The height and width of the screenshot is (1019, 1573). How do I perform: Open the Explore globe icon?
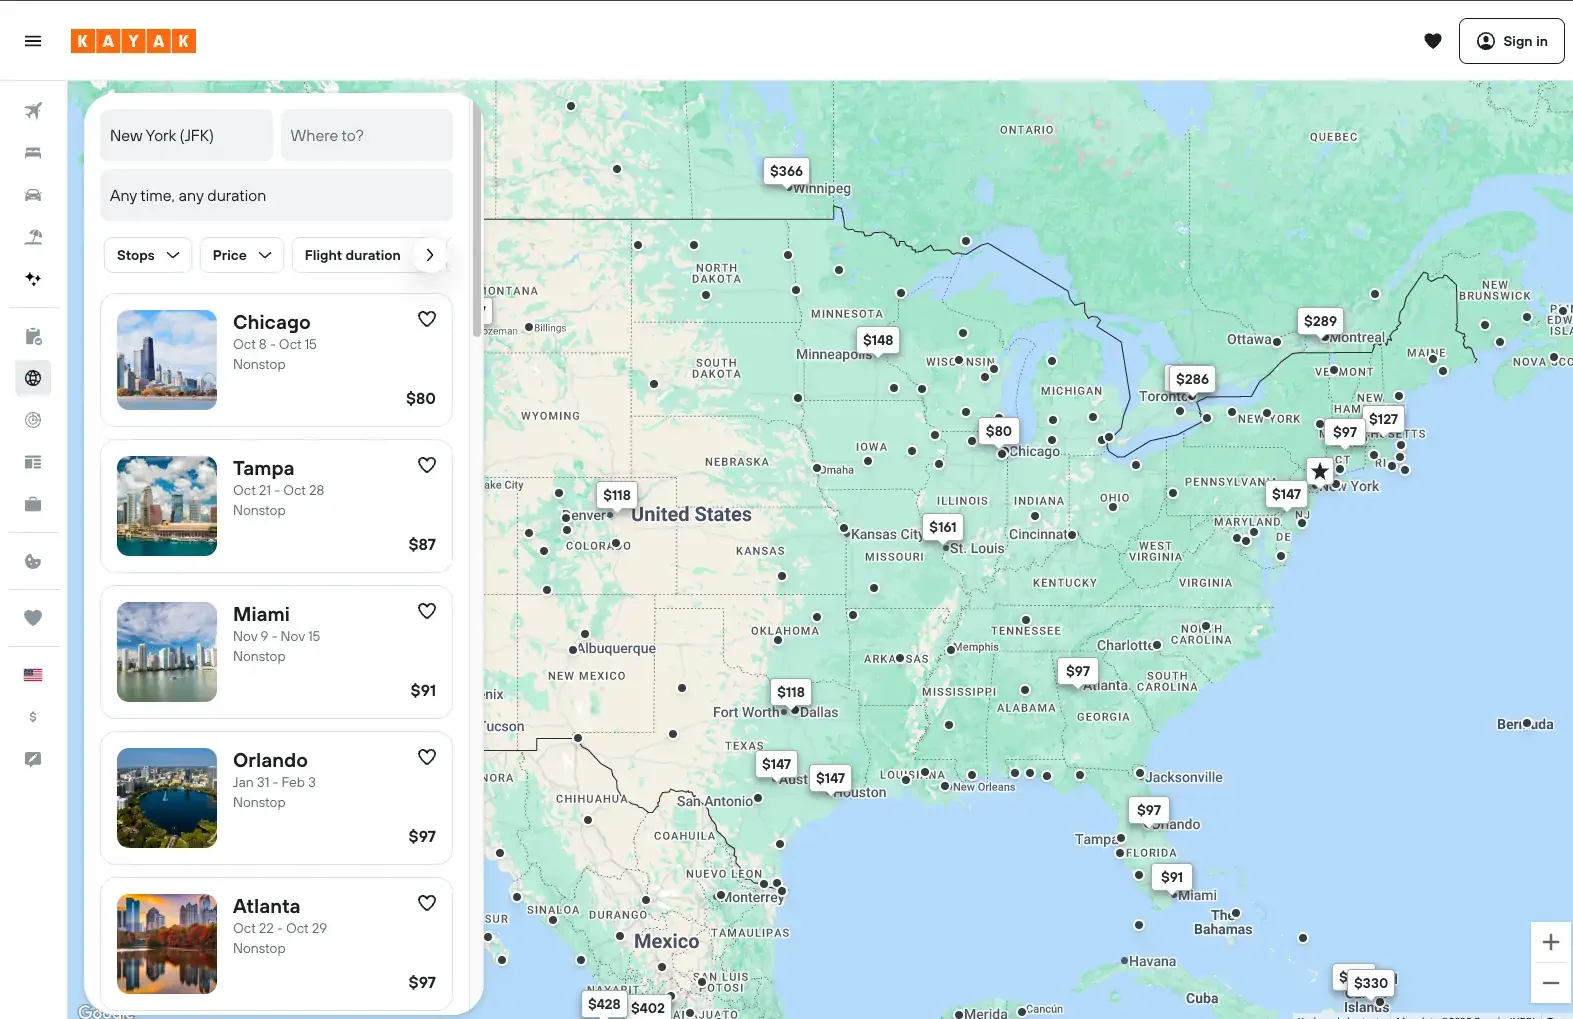[x=33, y=378]
